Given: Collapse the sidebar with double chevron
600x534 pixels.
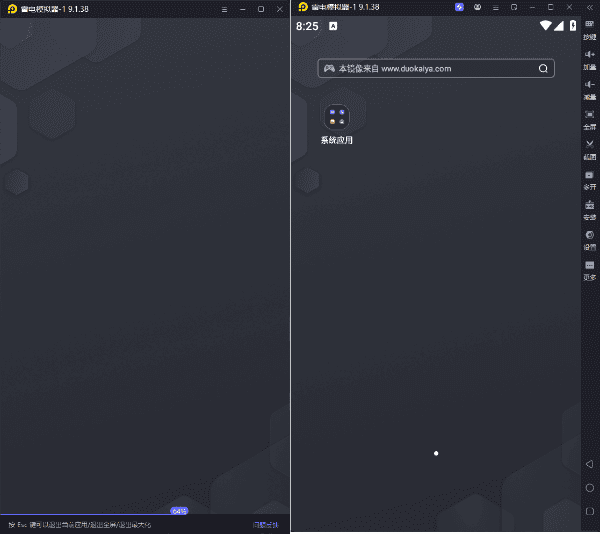Looking at the screenshot, I should (x=590, y=7).
